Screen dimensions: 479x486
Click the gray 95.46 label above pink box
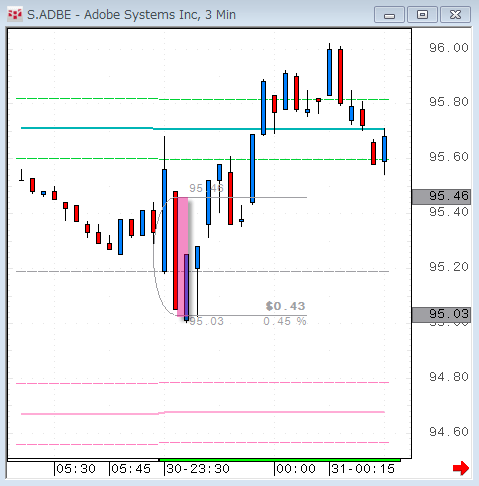coord(206,188)
